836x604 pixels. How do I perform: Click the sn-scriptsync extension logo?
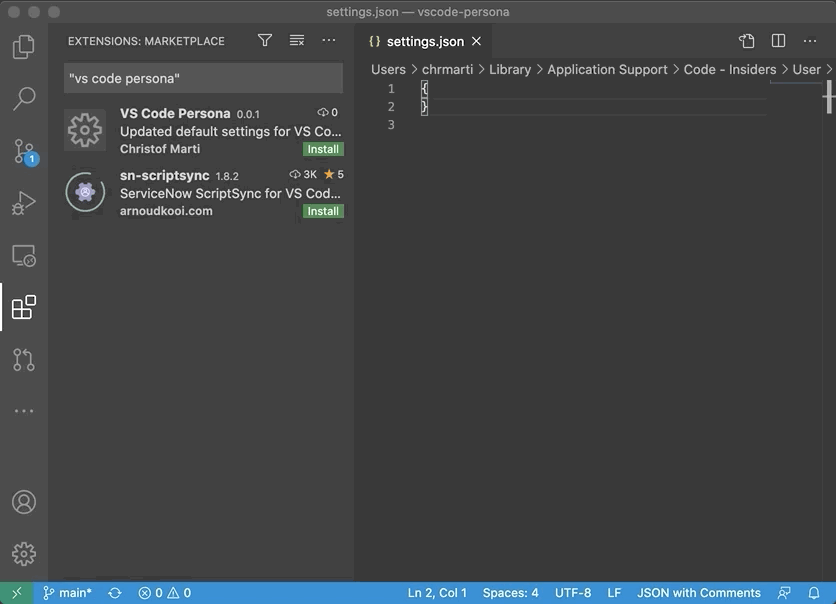click(85, 192)
